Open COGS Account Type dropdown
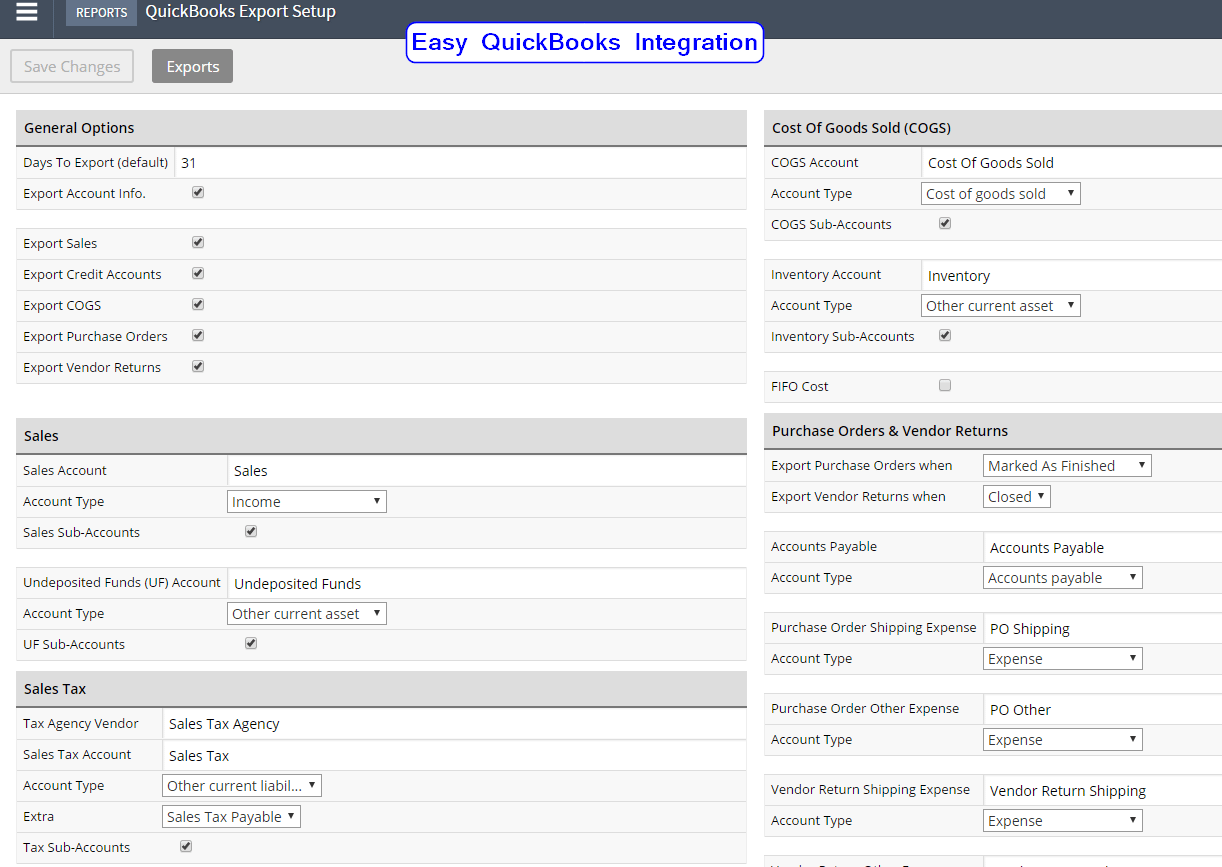This screenshot has width=1222, height=867. click(1001, 194)
